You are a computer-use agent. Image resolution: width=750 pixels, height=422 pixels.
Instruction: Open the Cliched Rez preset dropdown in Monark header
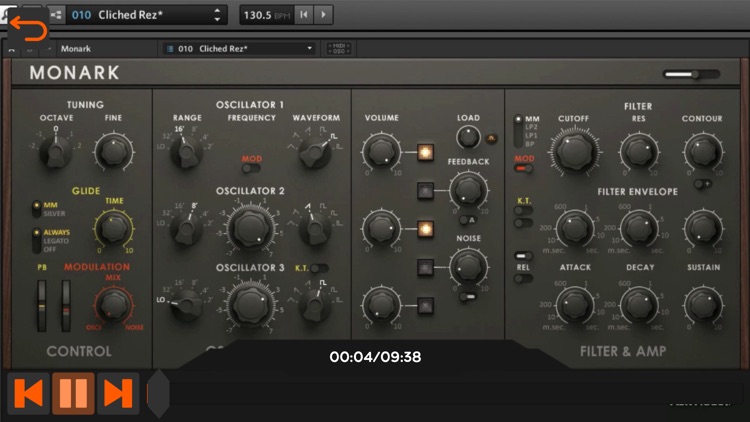239,48
